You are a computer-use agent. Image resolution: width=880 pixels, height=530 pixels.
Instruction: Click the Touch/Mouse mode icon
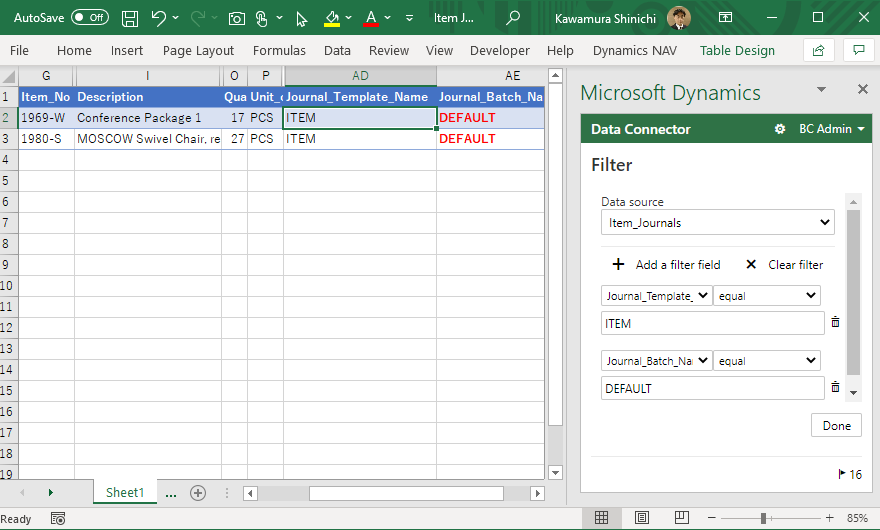point(262,19)
